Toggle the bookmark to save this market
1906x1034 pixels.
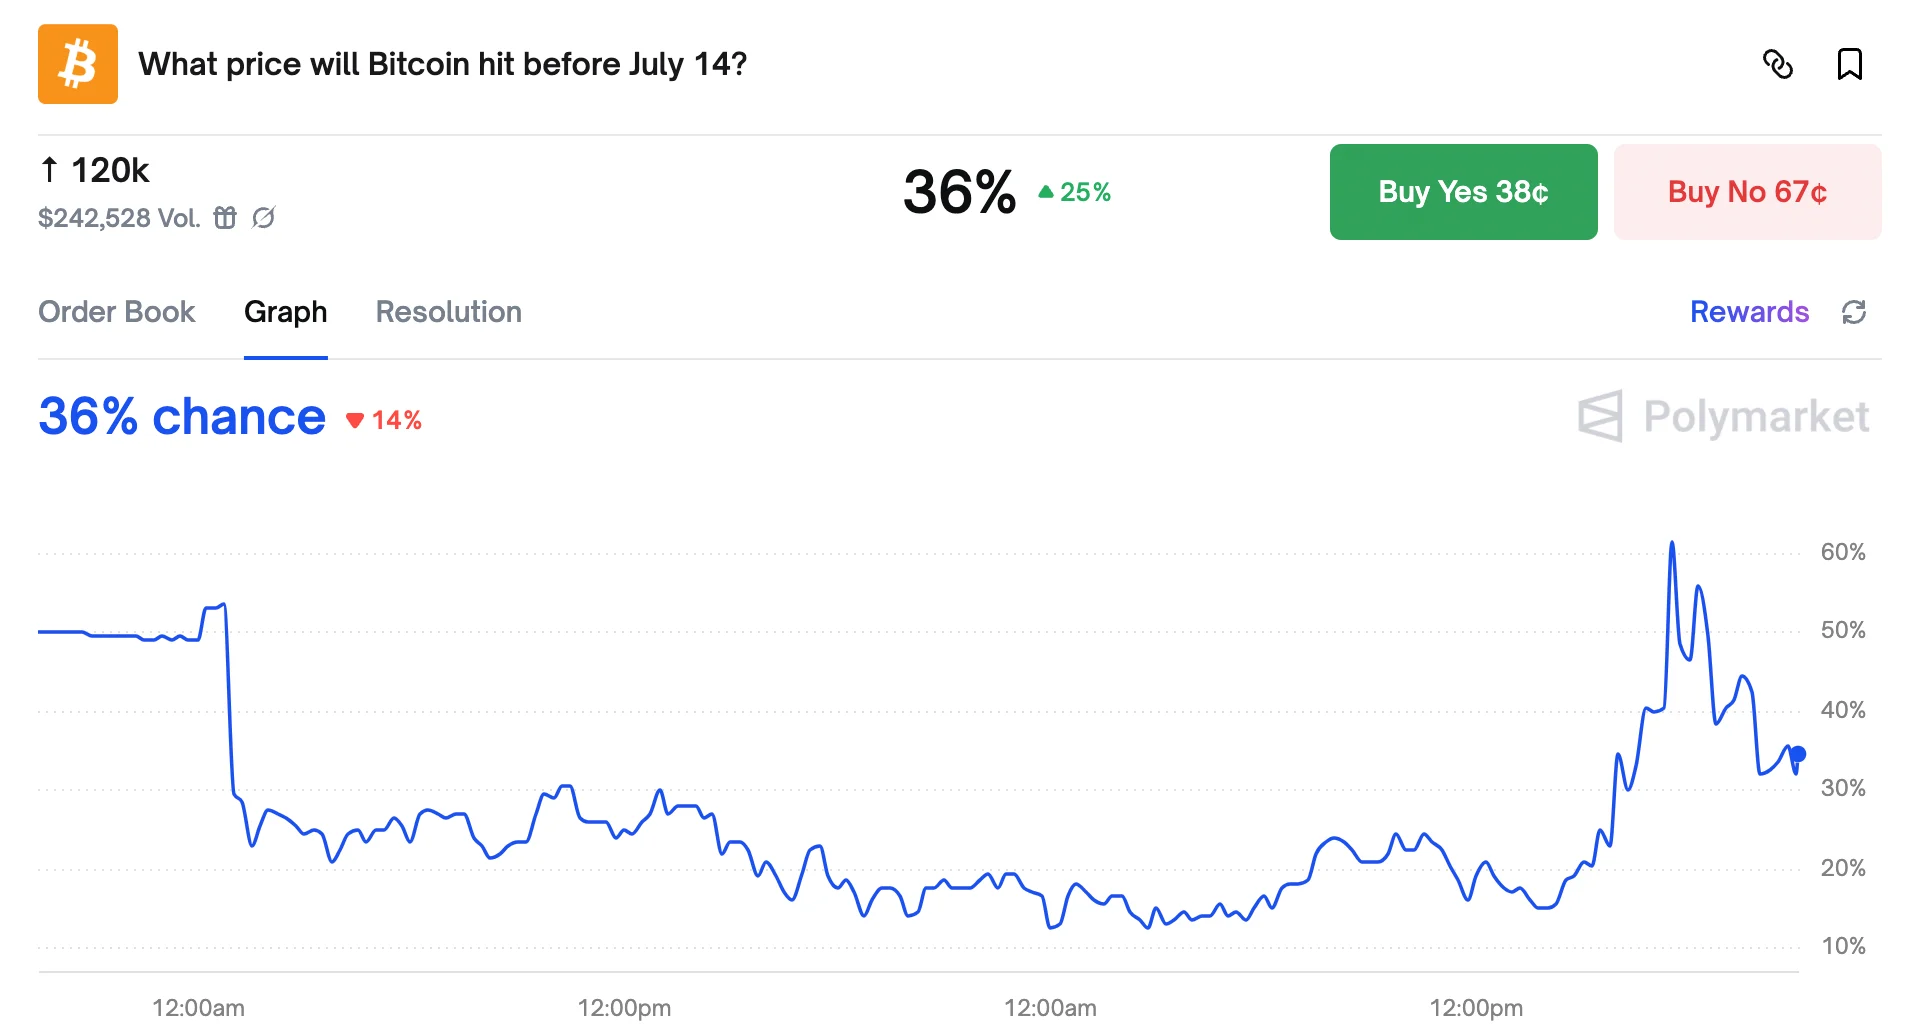[x=1851, y=64]
